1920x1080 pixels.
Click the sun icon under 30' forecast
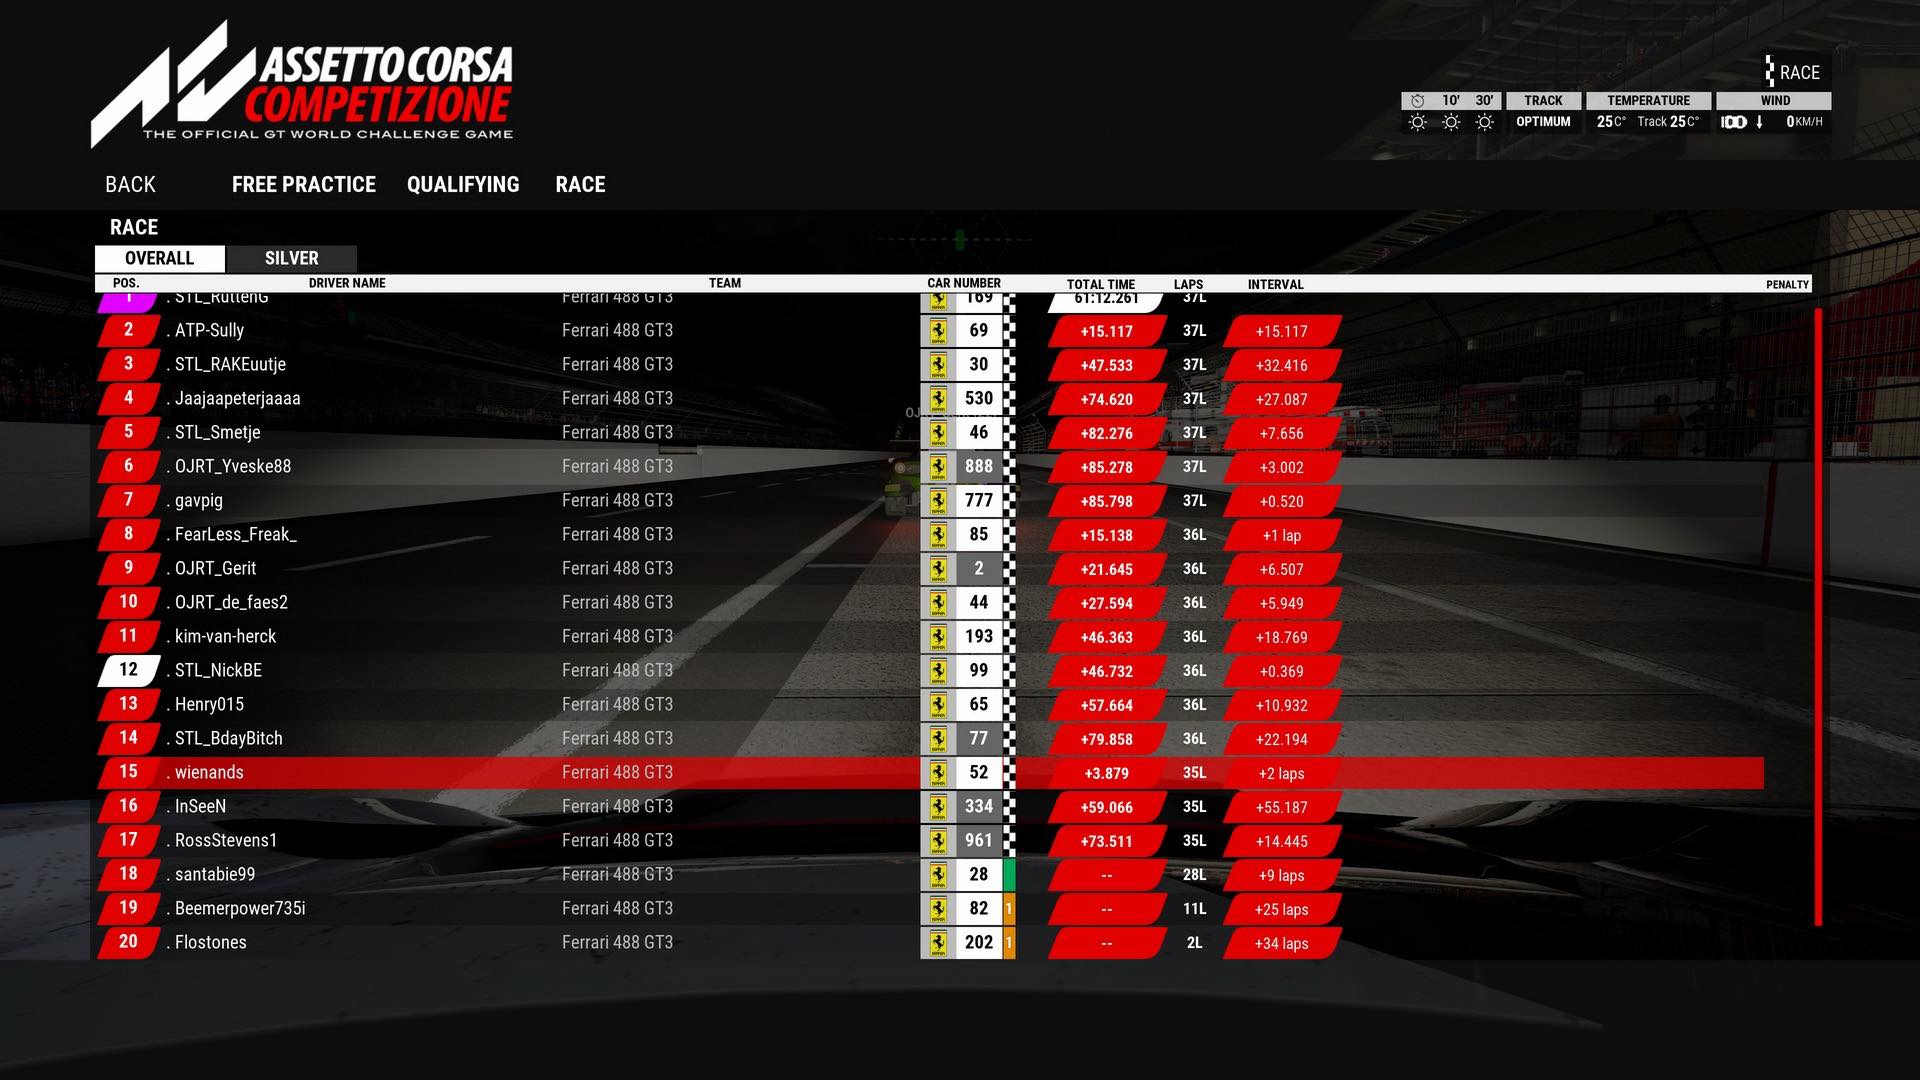pos(1485,122)
